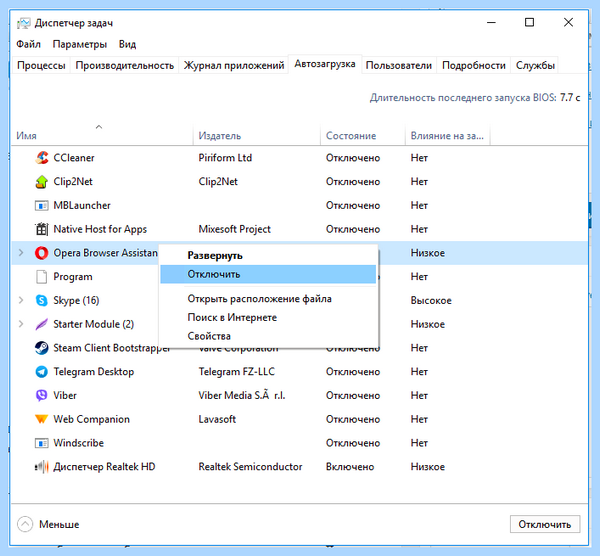The width and height of the screenshot is (600, 556).
Task: Click the circled arrow icon next to Меньше
Action: 25,524
